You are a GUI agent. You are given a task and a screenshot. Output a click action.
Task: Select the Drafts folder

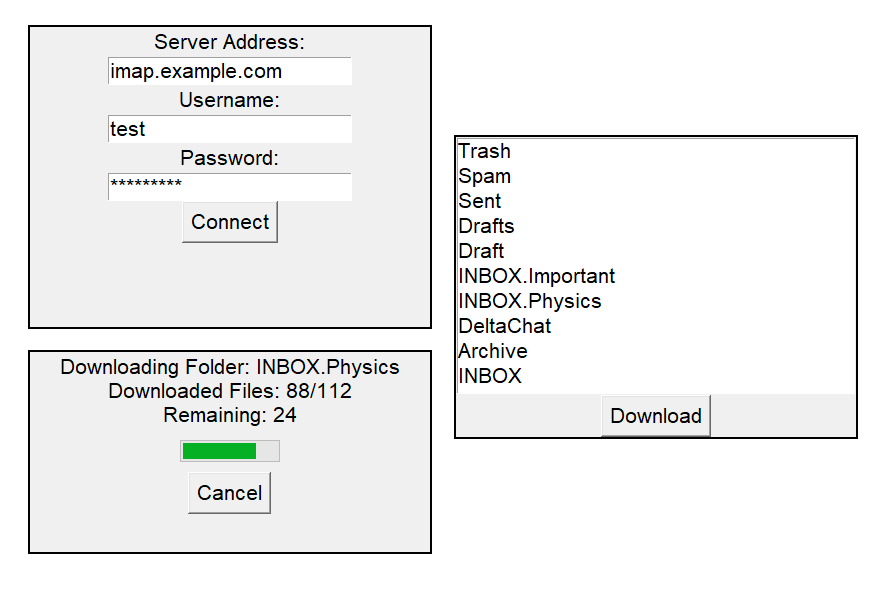pos(486,226)
